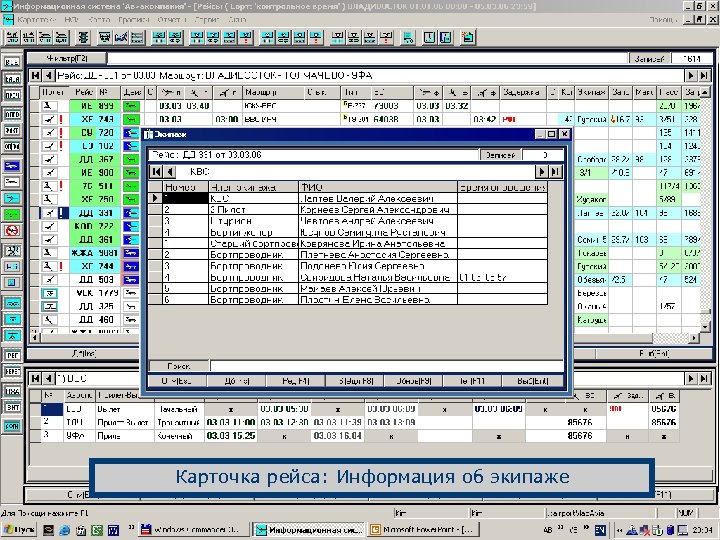Click the clock icon with the white face in the toolbar
Image resolution: width=720 pixels, height=540 pixels.
click(x=428, y=37)
